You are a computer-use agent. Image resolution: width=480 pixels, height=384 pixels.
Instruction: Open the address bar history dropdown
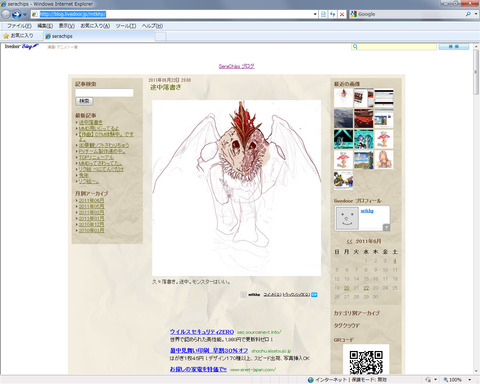click(315, 14)
